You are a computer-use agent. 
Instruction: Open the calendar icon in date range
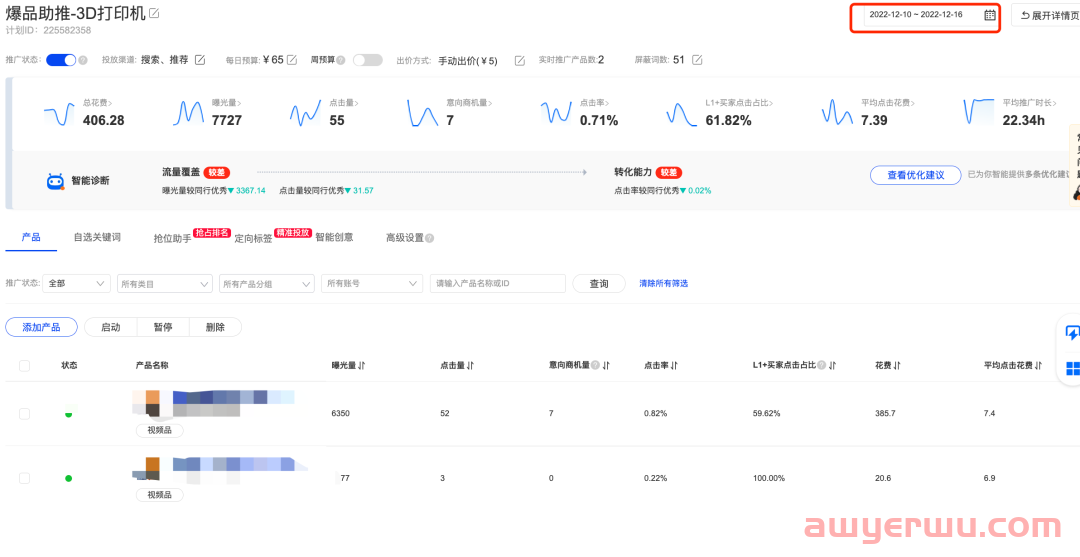point(989,15)
